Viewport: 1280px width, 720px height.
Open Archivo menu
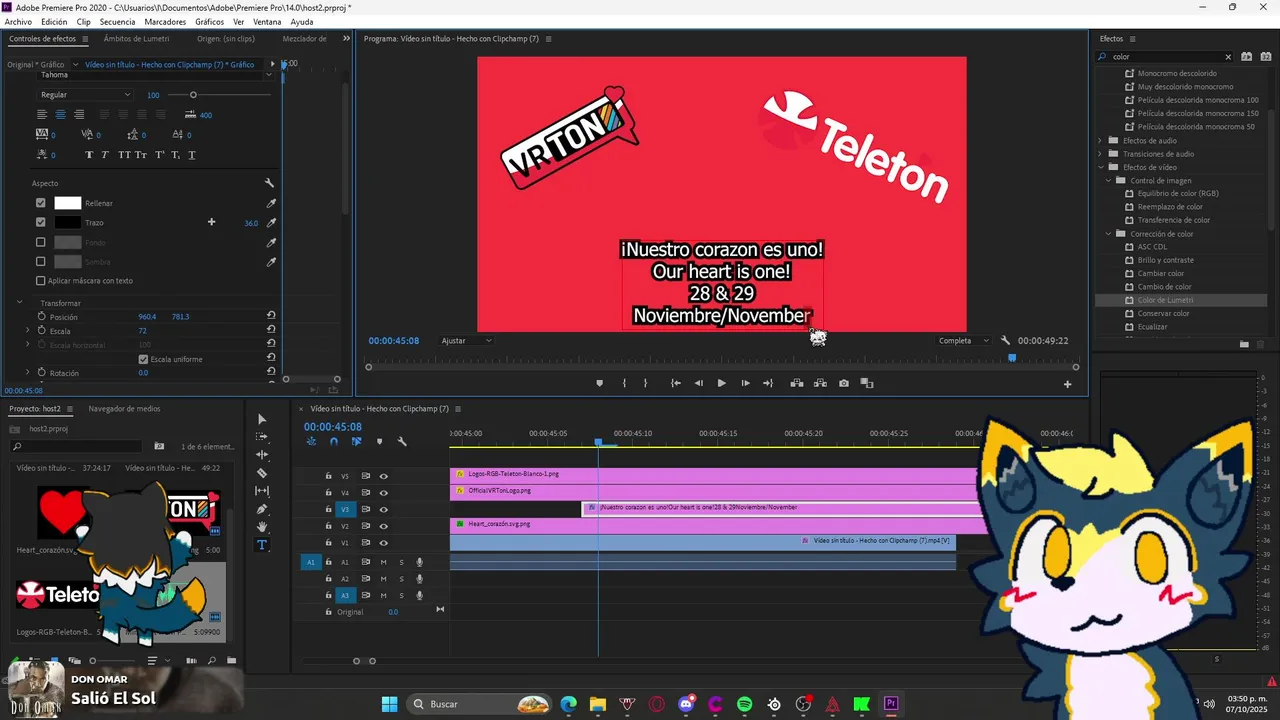click(x=18, y=21)
